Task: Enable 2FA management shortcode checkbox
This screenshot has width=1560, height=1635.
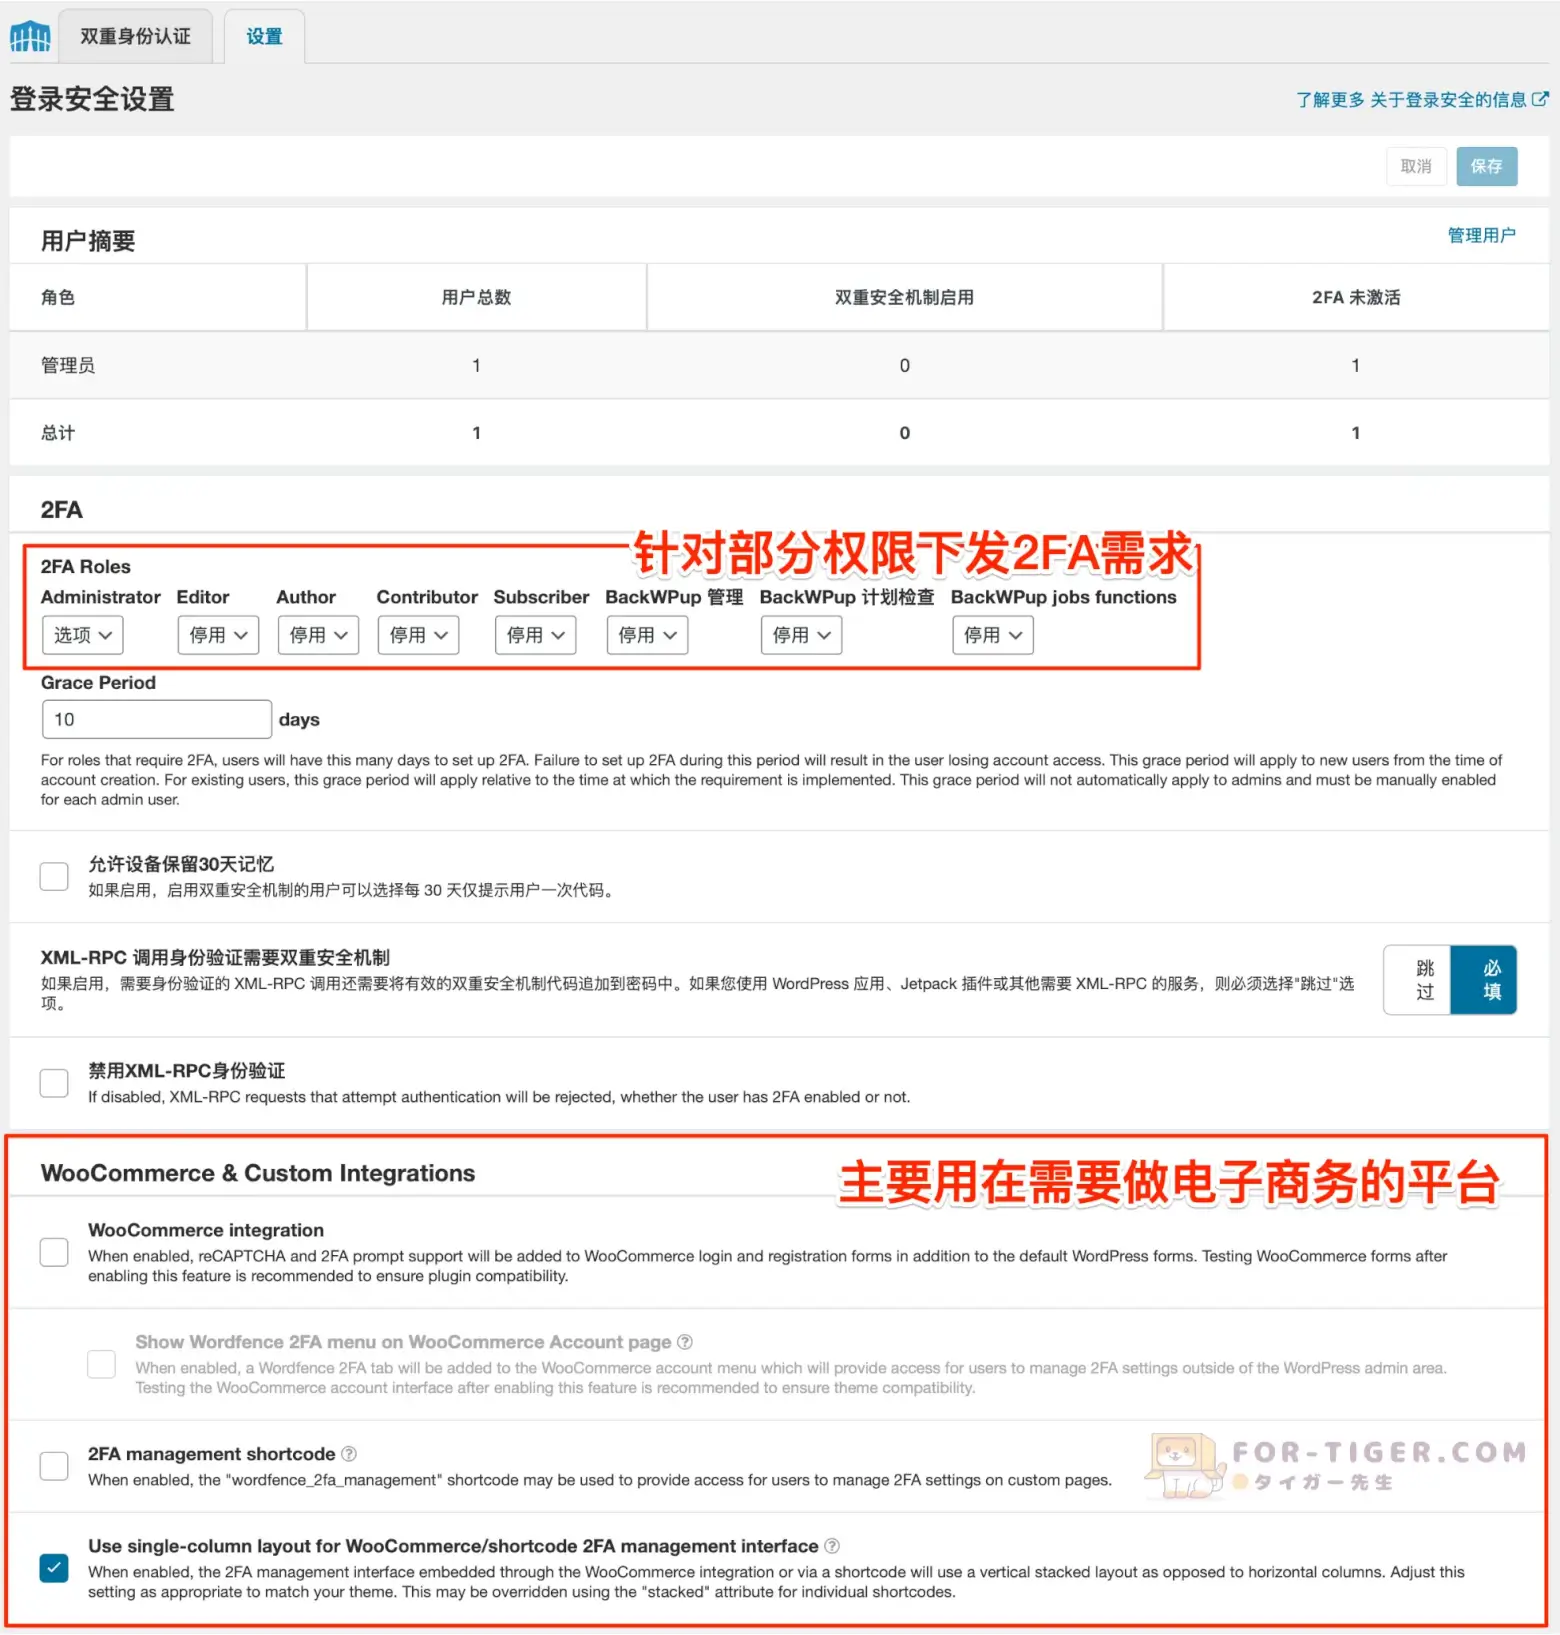Action: [x=54, y=1466]
